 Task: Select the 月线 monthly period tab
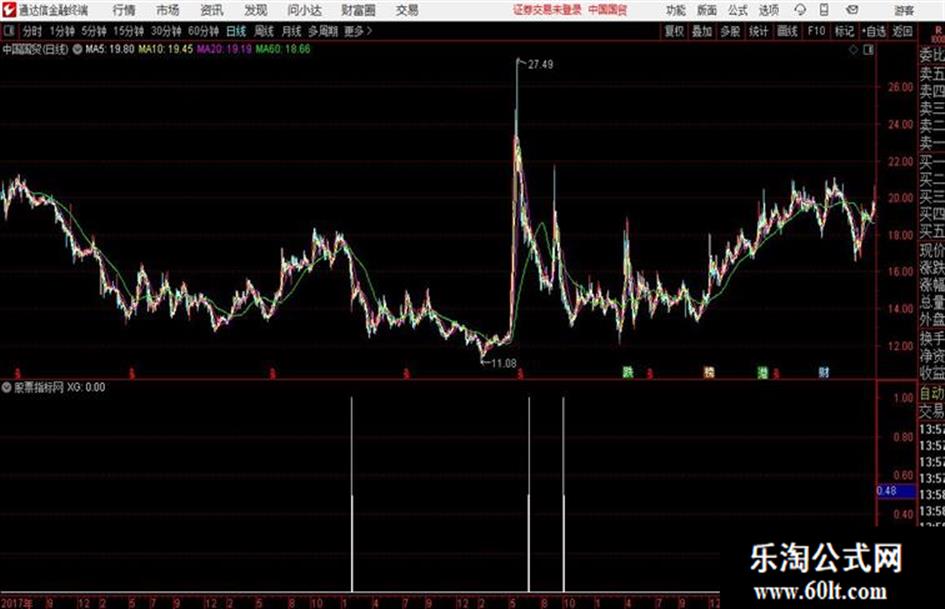292,31
